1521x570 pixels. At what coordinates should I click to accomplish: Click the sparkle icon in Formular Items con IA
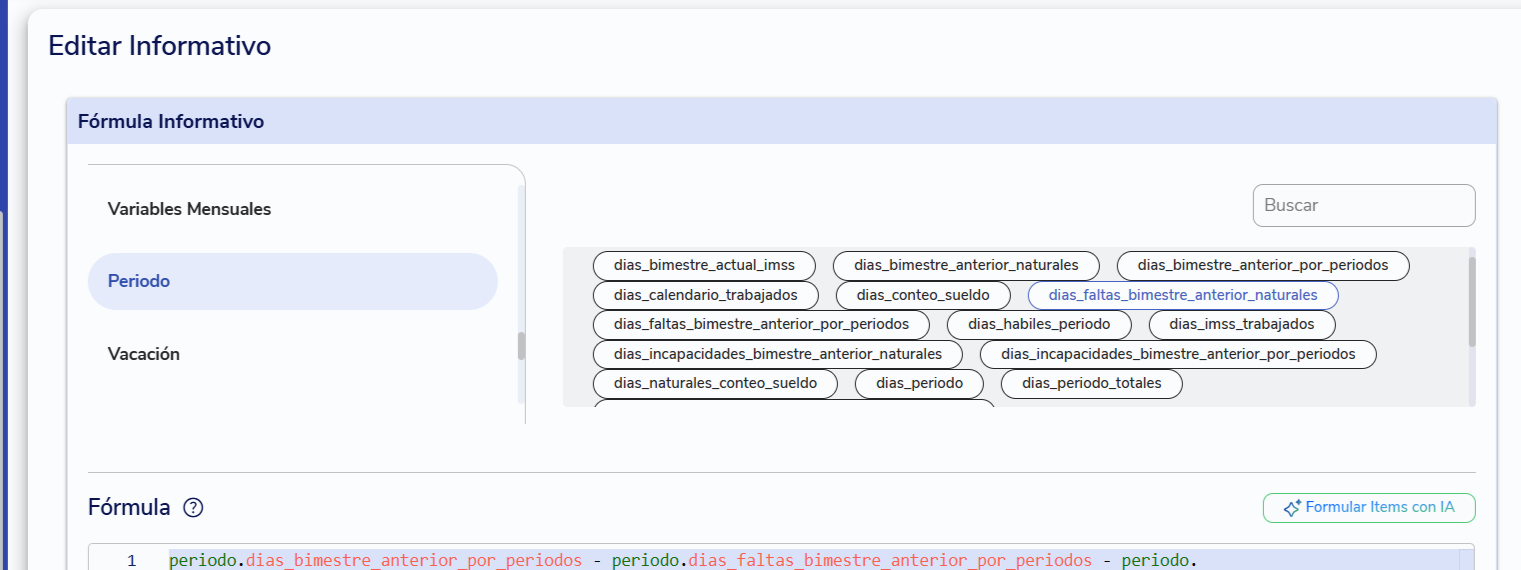[1292, 508]
